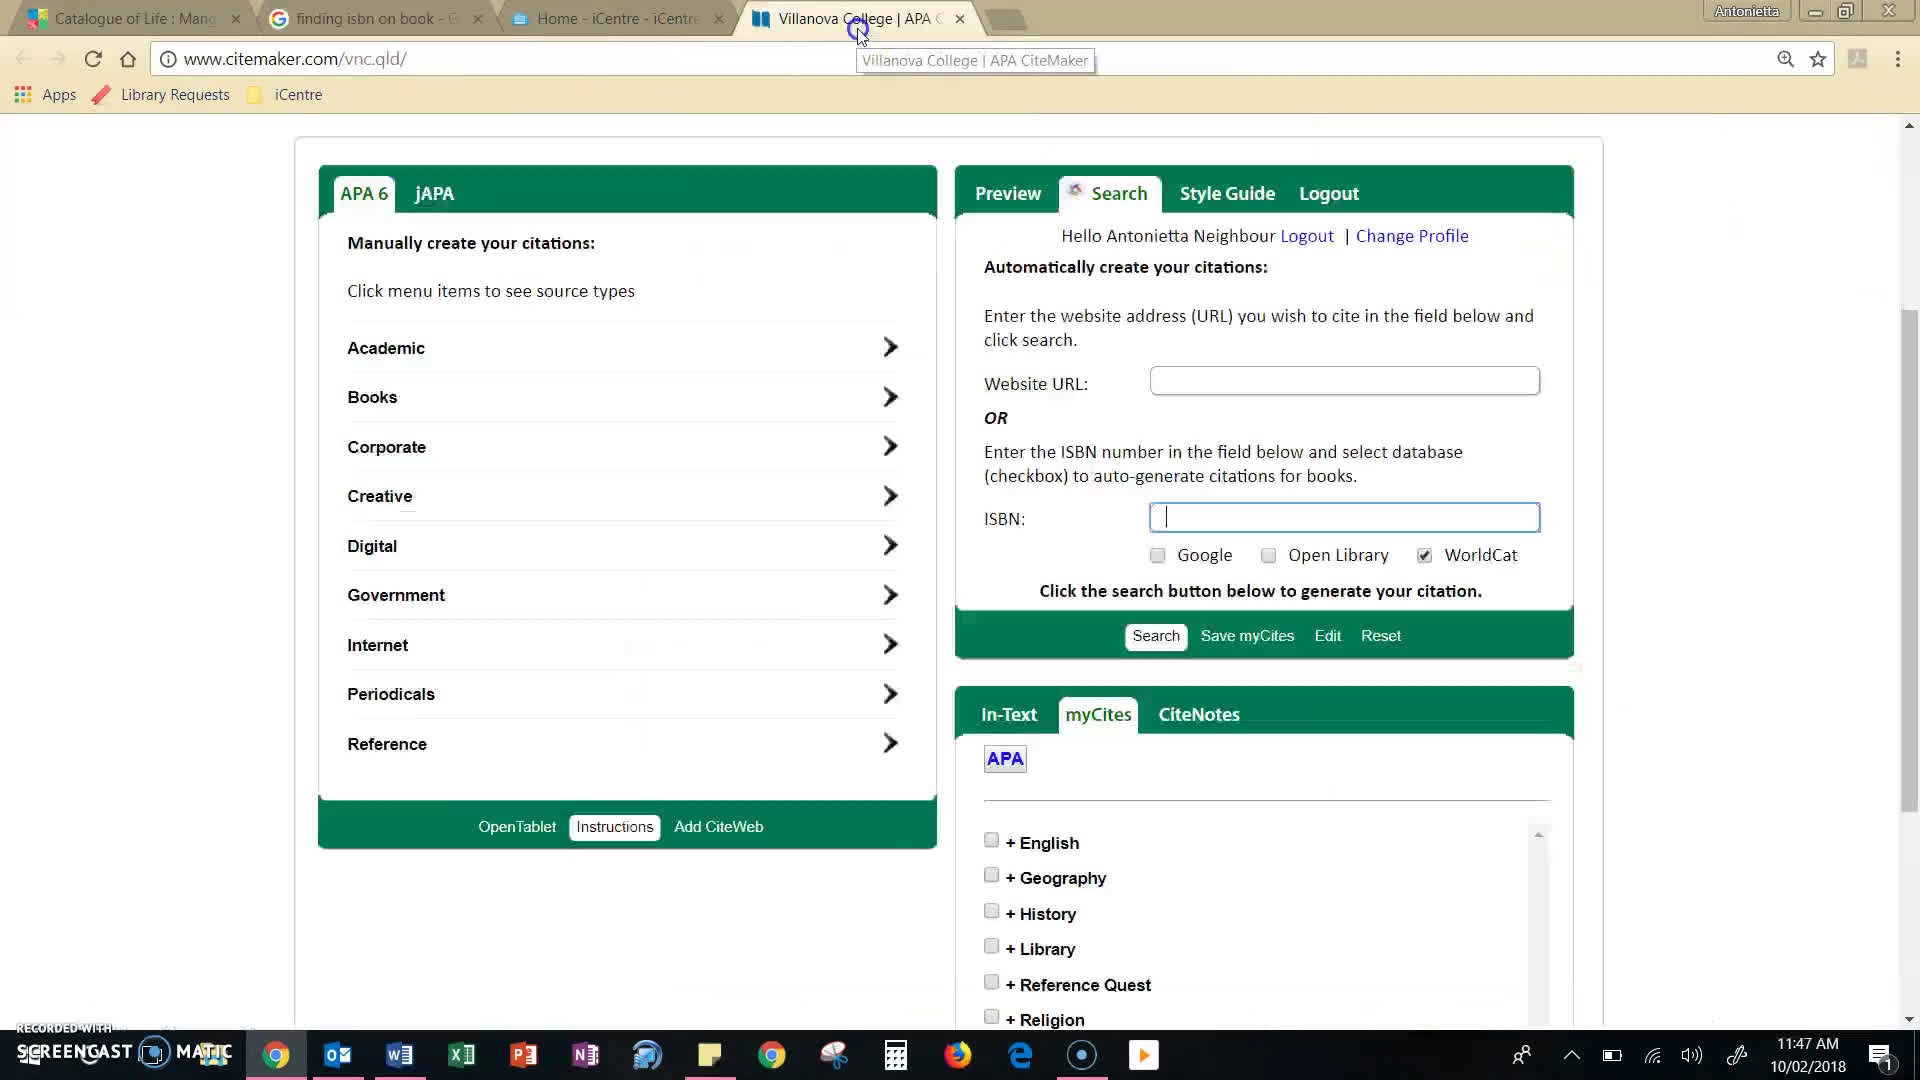The height and width of the screenshot is (1080, 1920).
Task: Open the Calculator taskbar icon
Action: coord(895,1055)
